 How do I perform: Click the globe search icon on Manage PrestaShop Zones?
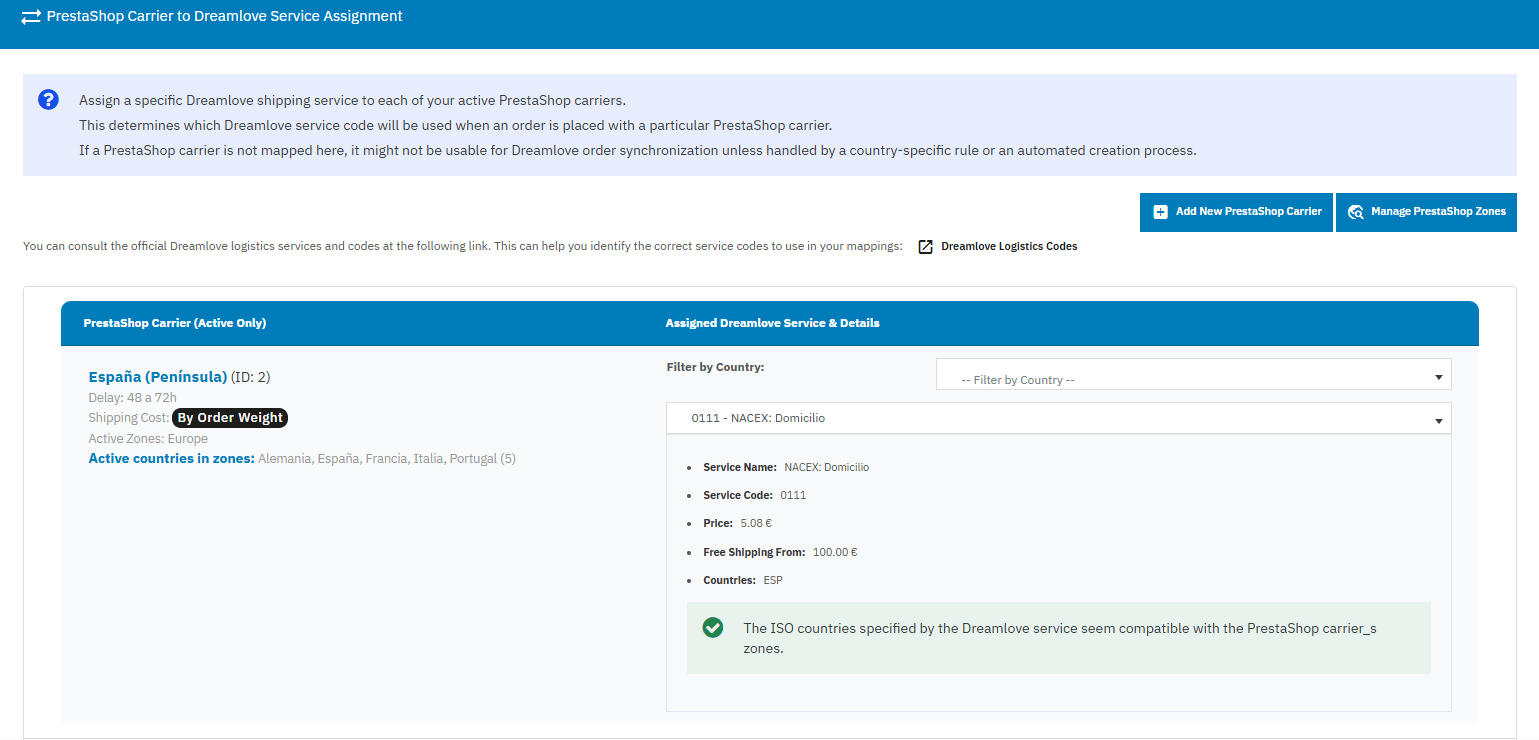(1356, 212)
